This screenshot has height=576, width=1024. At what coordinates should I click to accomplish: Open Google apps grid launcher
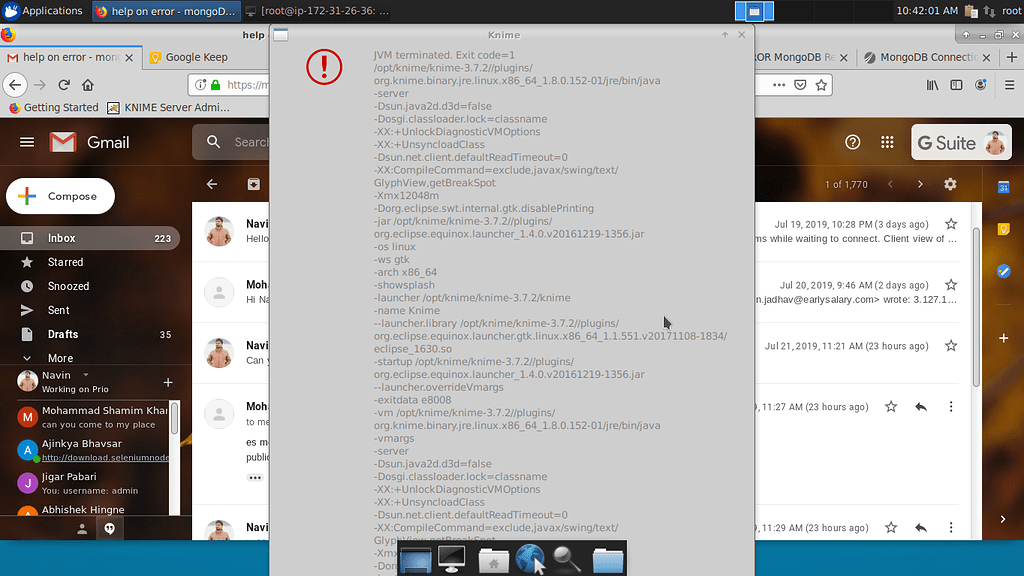pyautogui.click(x=885, y=142)
